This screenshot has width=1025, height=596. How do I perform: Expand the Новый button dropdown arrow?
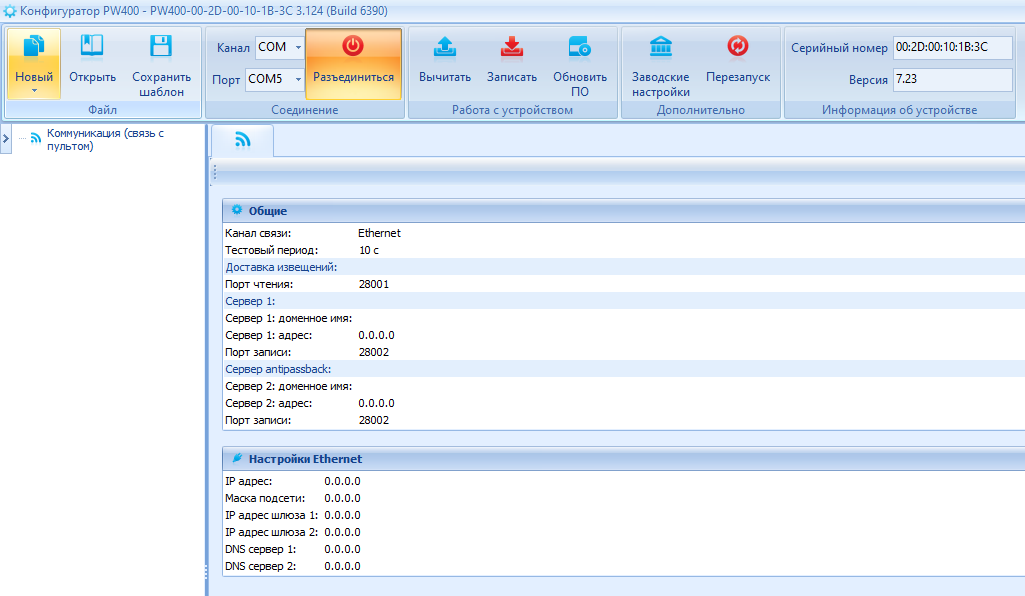[x=34, y=90]
